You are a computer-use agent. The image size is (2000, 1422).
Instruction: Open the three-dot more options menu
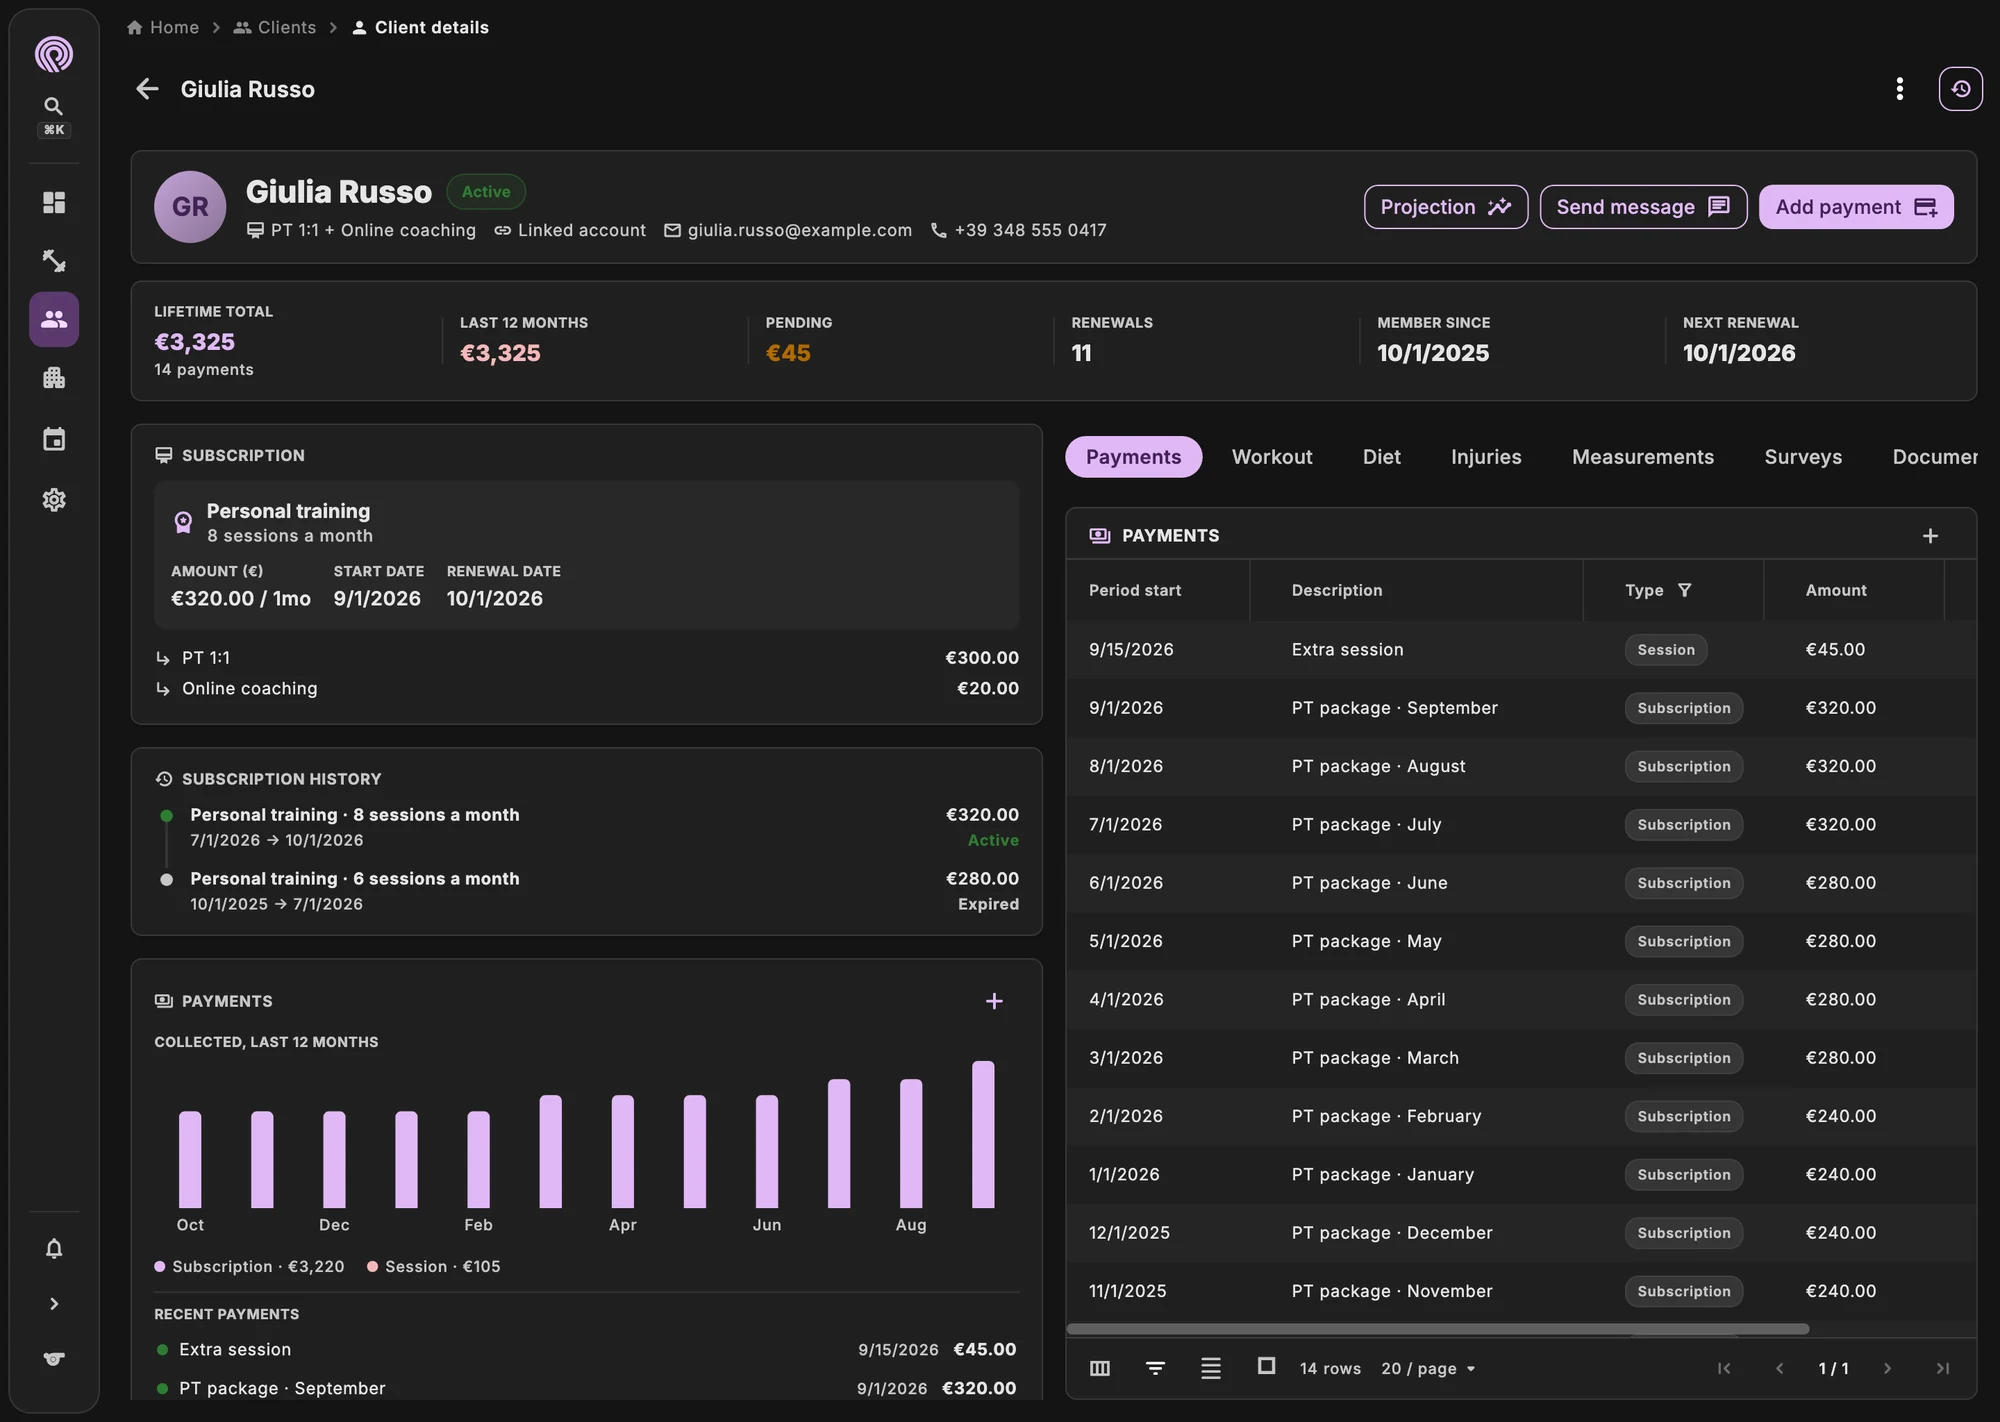[1899, 89]
